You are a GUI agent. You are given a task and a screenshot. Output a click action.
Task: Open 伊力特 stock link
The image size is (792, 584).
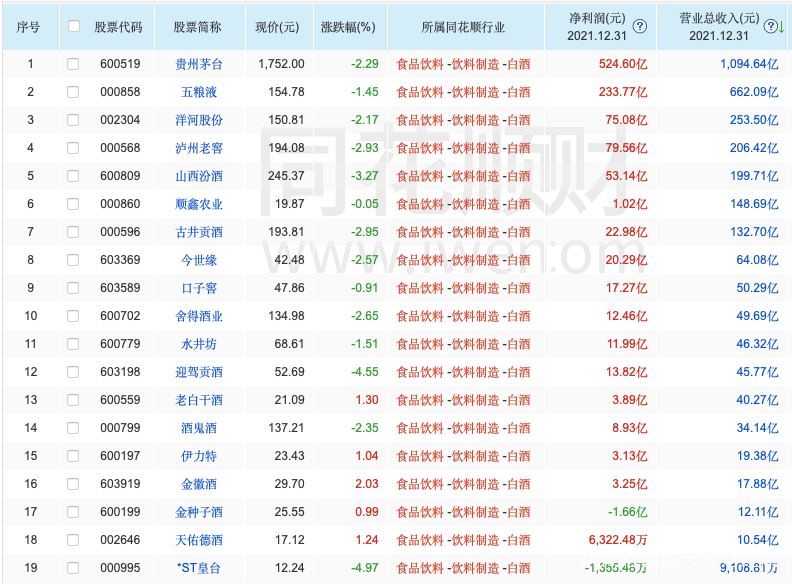[x=199, y=456]
